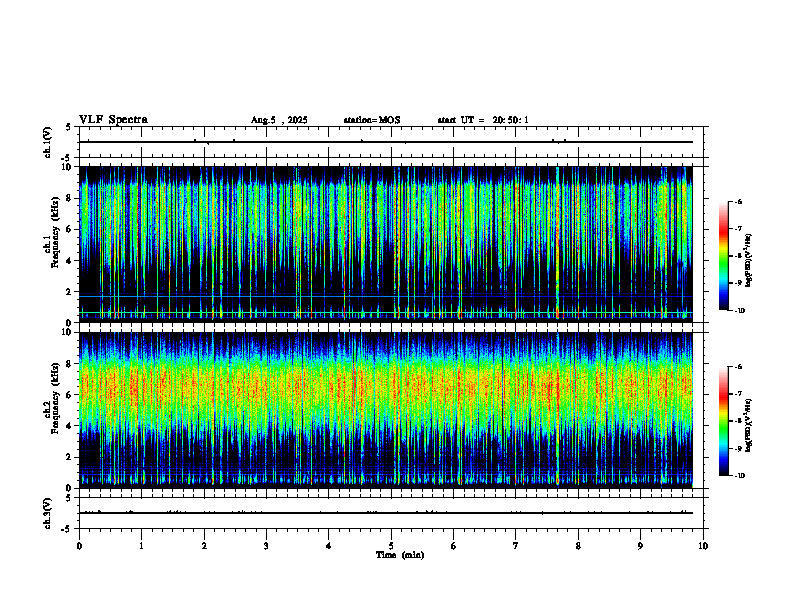Click the ch.2 spectrogram panel
Screen dimensions: 792x612
385,410
